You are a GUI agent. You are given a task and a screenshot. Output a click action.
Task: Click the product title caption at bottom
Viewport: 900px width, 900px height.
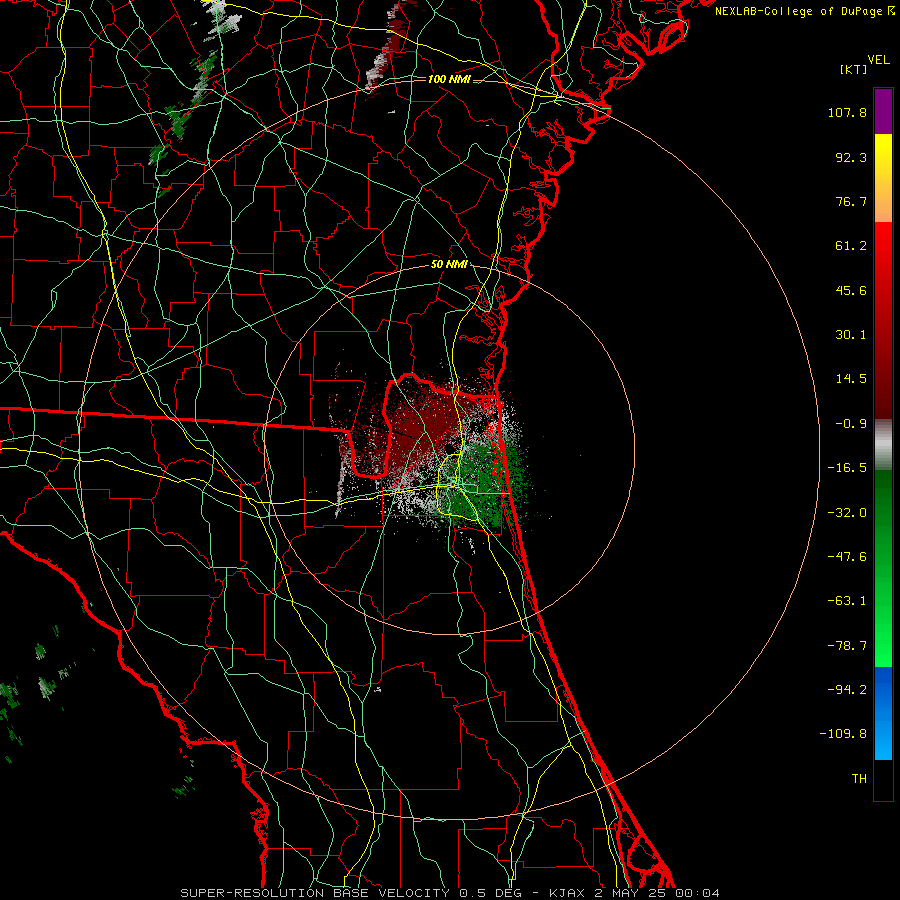449,893
